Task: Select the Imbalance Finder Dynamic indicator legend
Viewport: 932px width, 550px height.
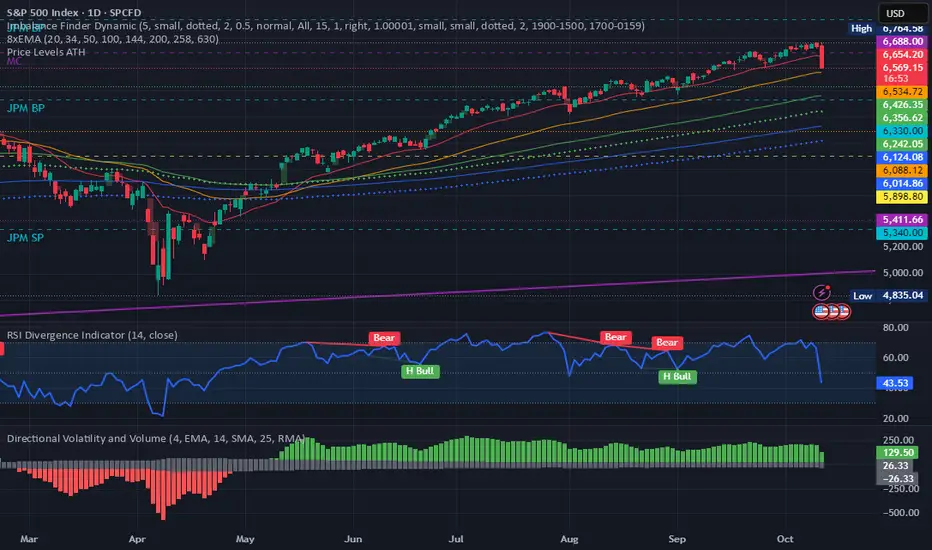Action: 326,26
